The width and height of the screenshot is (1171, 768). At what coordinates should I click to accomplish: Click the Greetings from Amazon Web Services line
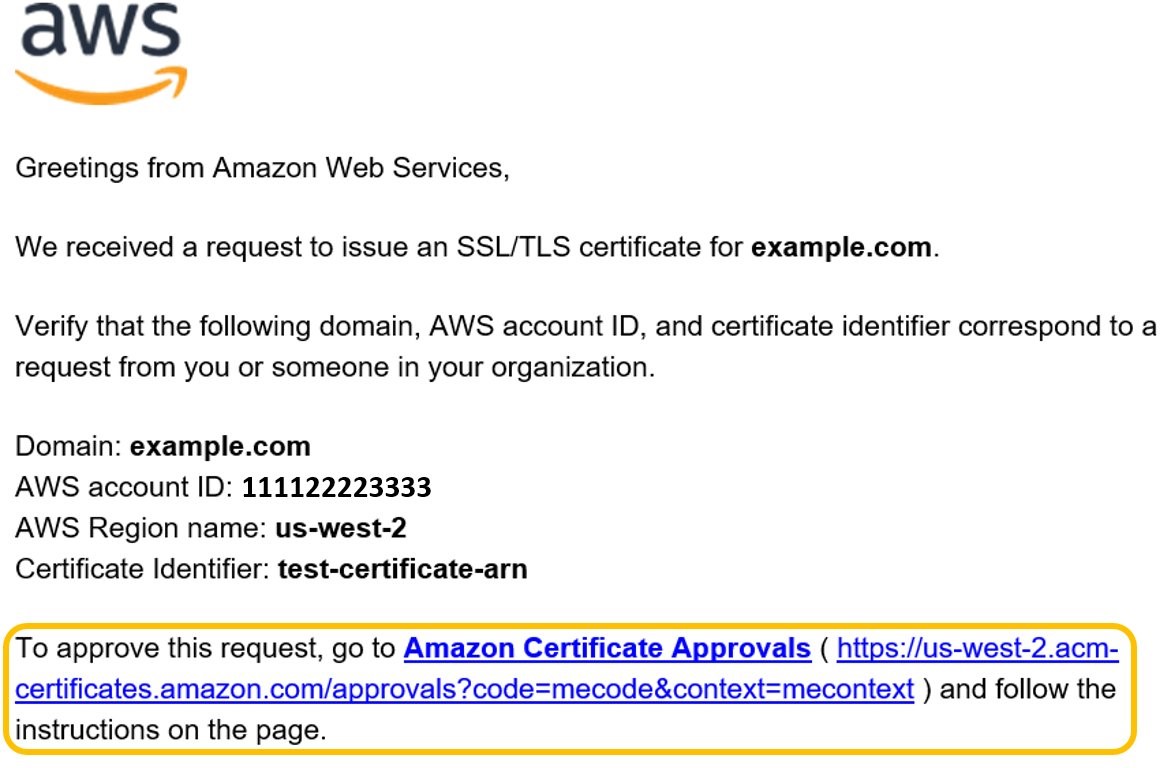click(262, 168)
